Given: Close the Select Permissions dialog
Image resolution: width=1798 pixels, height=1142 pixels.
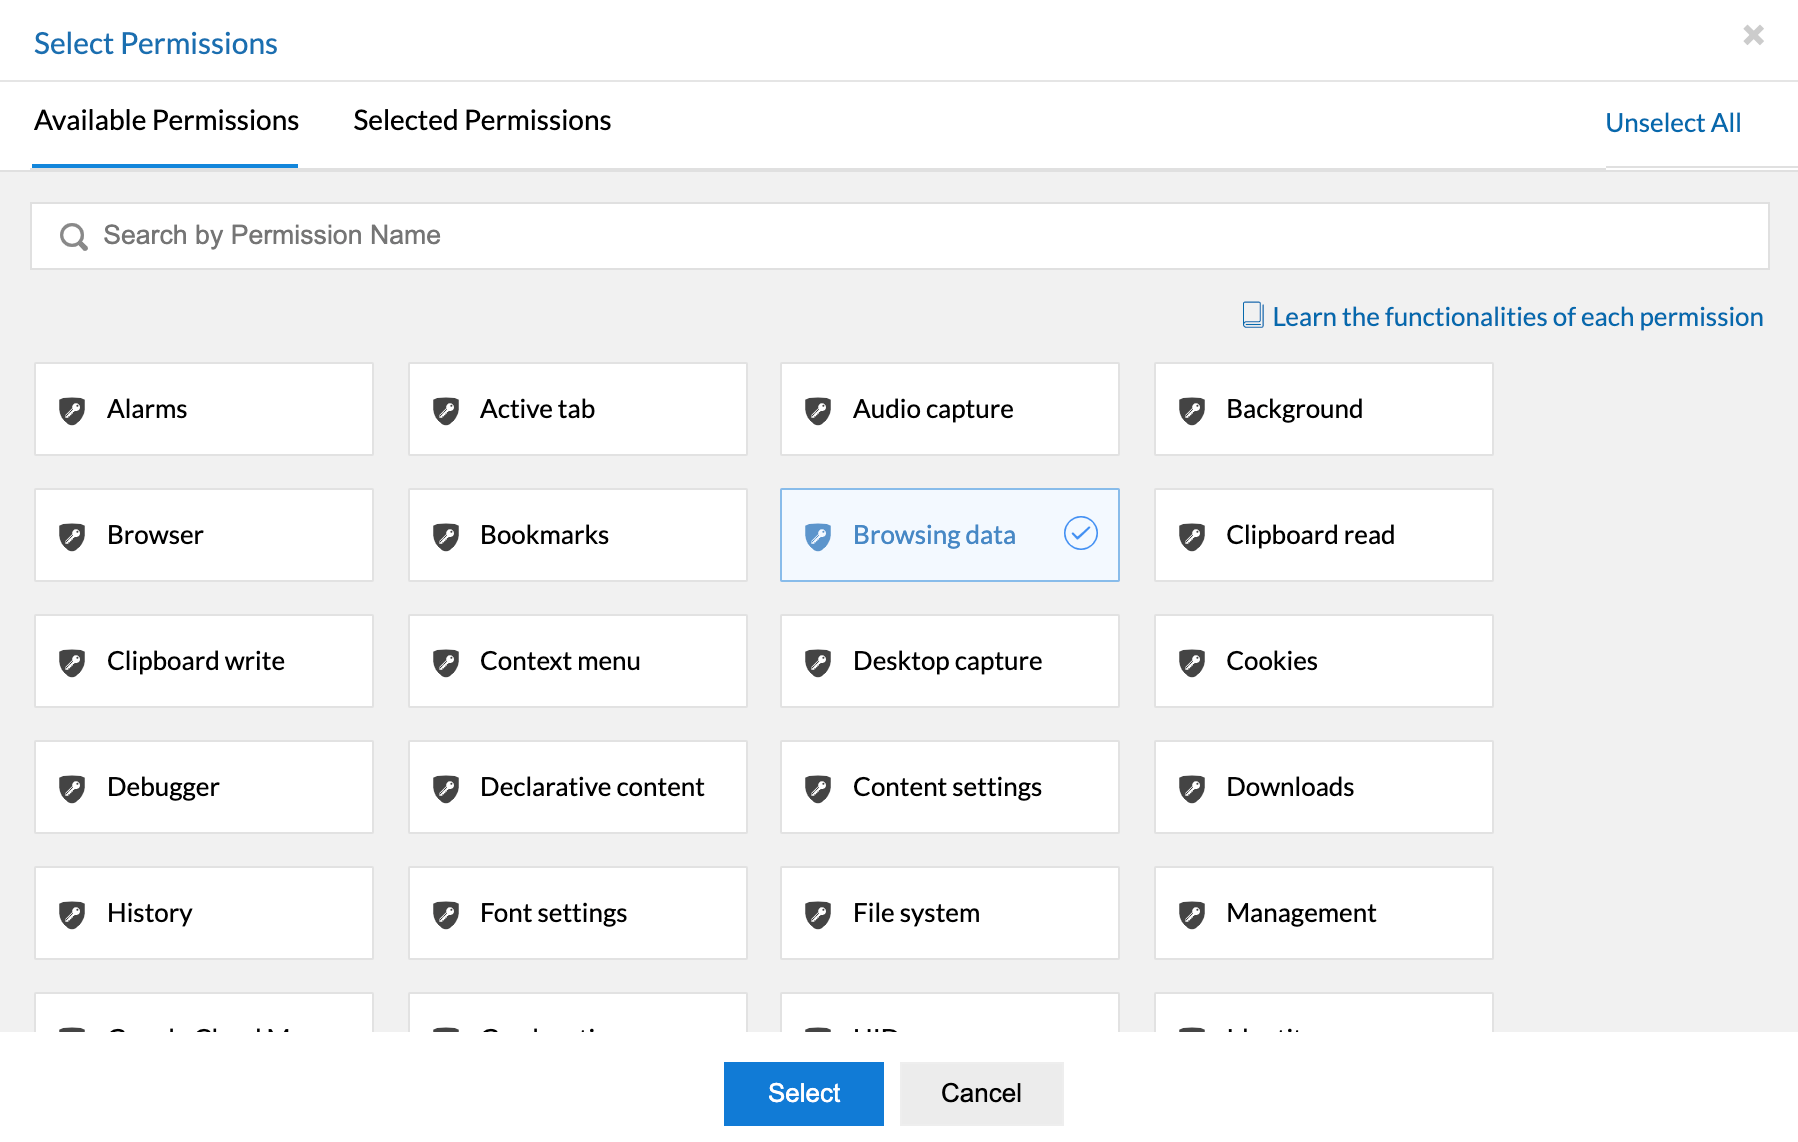Looking at the screenshot, I should click(x=1753, y=35).
